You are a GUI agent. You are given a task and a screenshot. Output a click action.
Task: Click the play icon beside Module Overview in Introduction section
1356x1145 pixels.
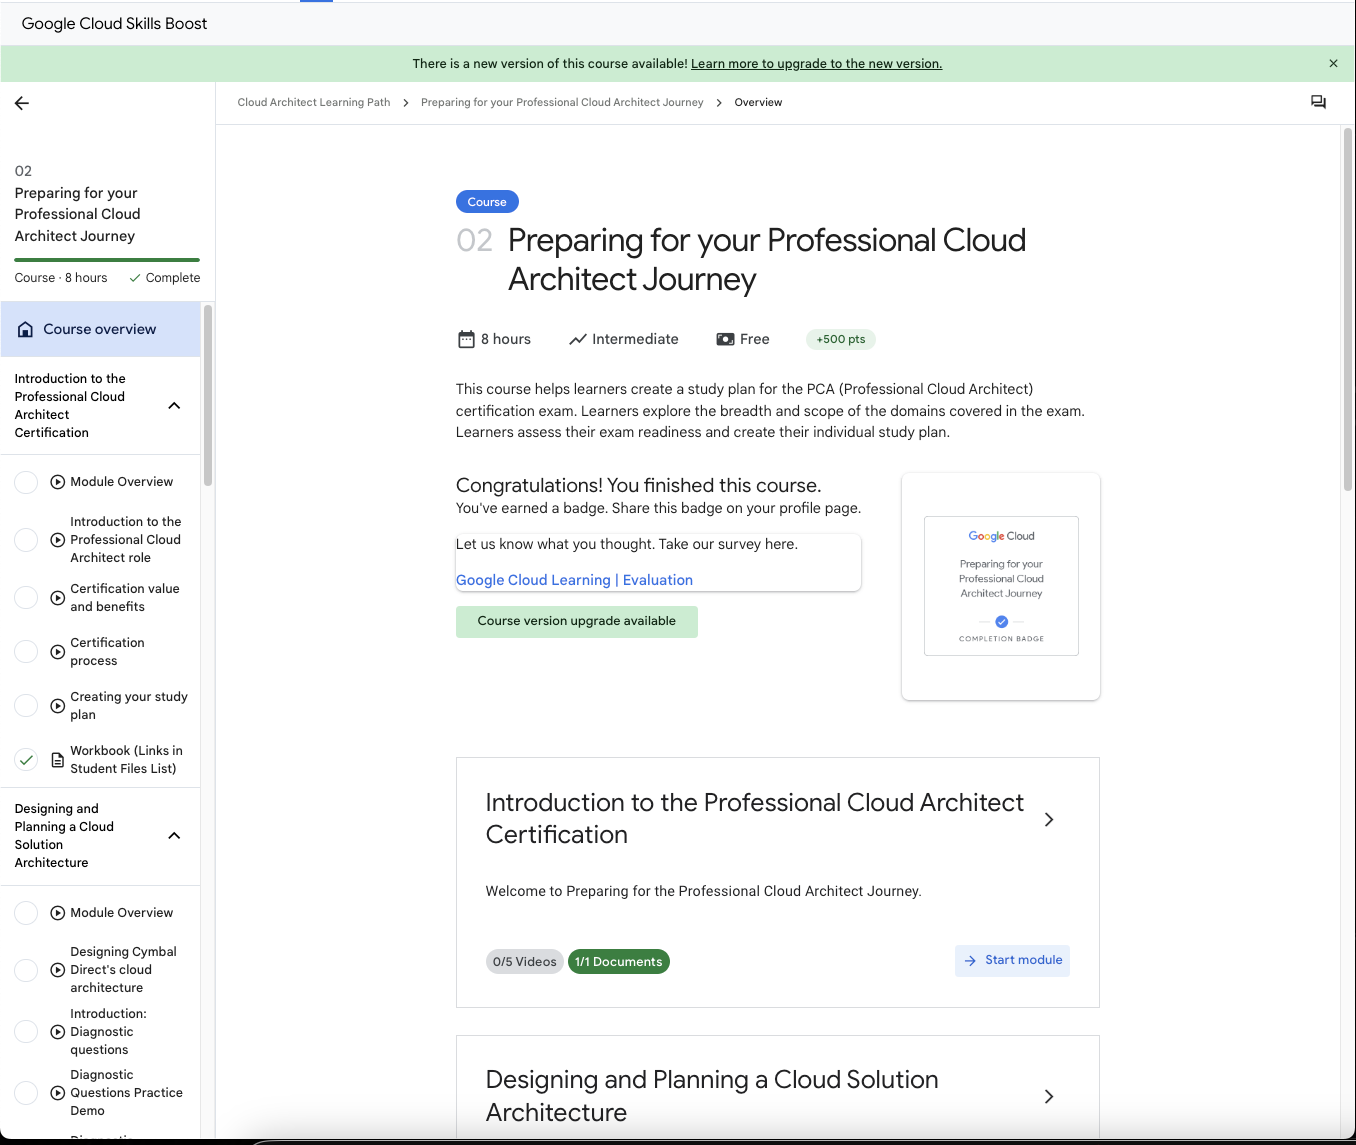click(58, 482)
